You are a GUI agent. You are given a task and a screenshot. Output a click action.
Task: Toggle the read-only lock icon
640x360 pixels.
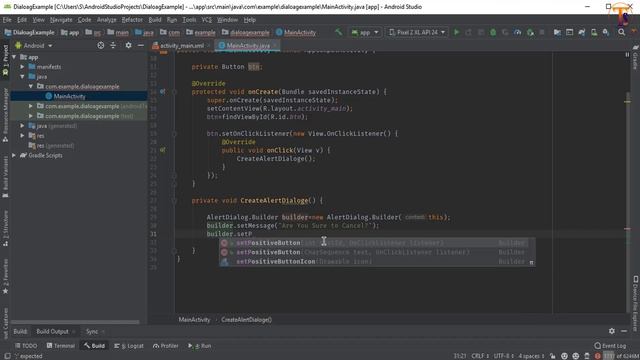[553, 356]
